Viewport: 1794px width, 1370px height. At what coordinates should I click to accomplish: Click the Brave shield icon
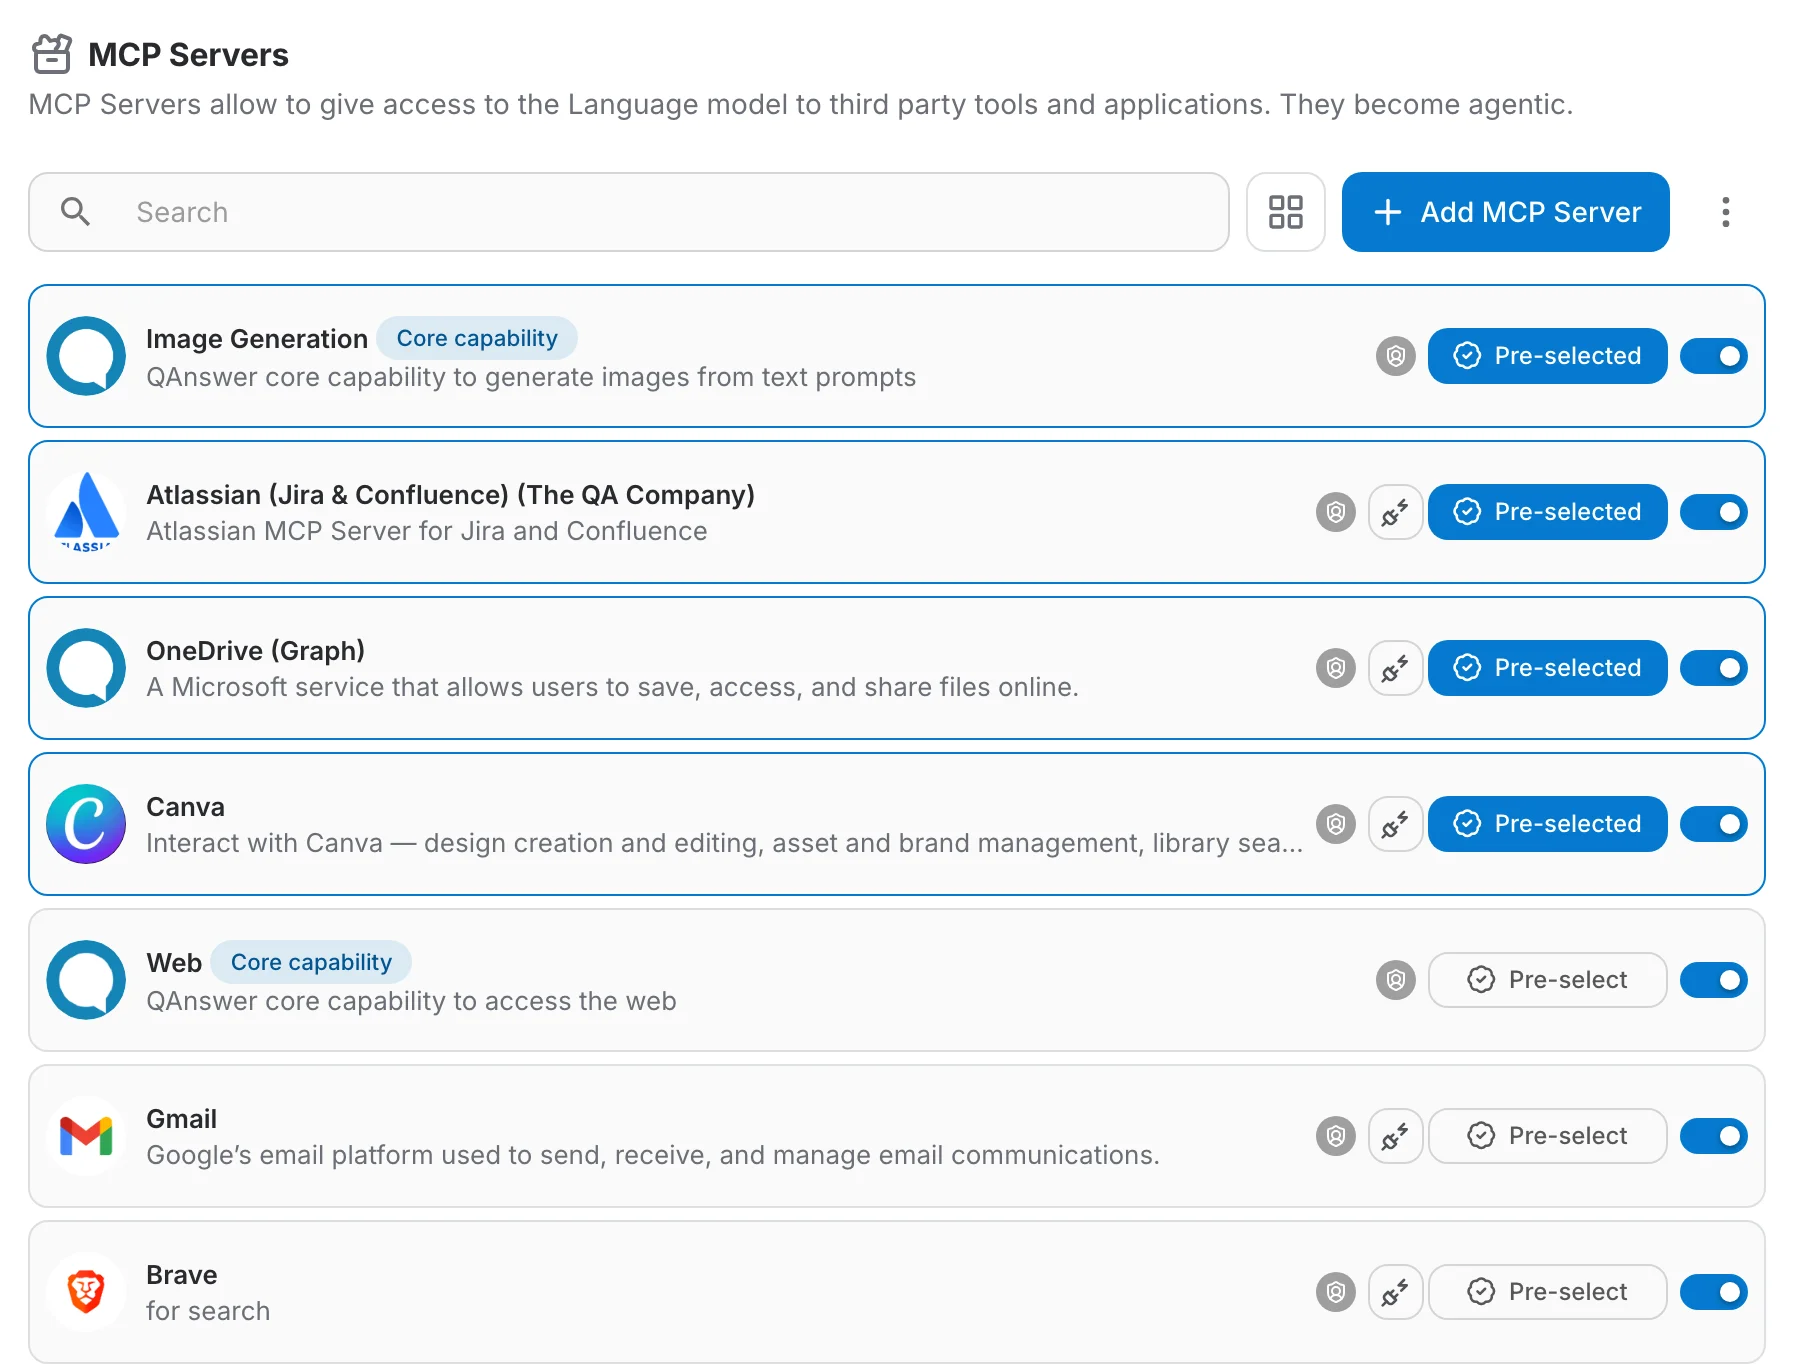pos(1335,1292)
